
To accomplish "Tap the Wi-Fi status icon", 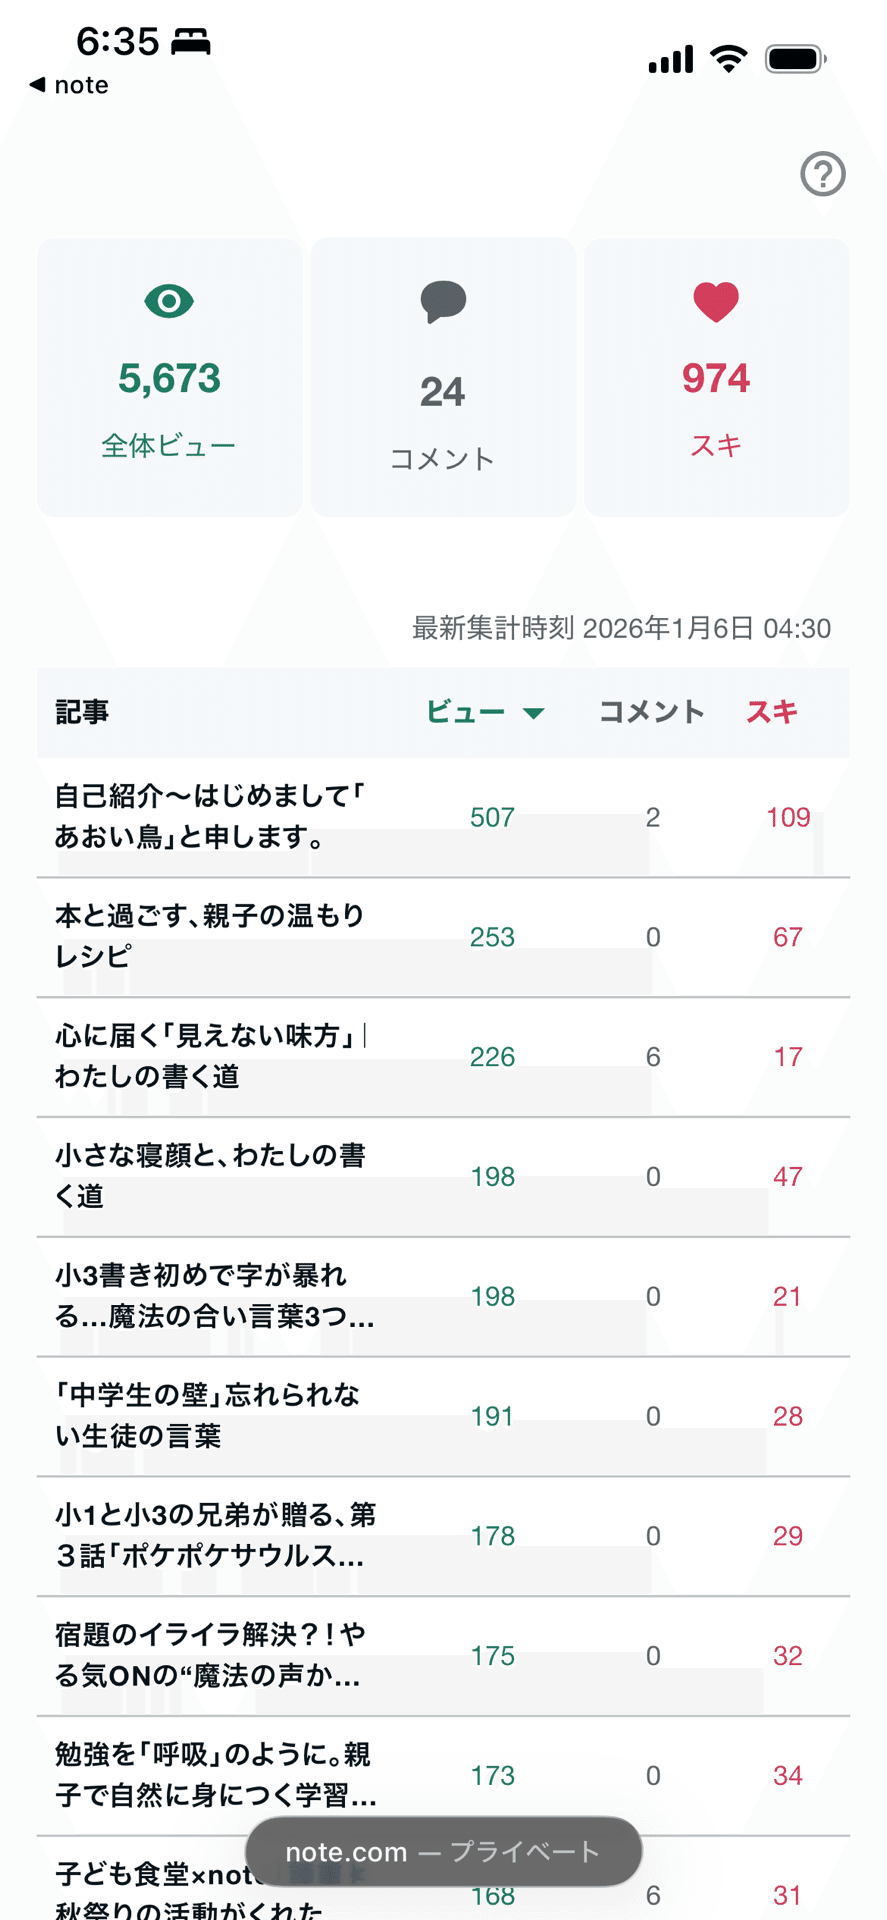I will (728, 59).
